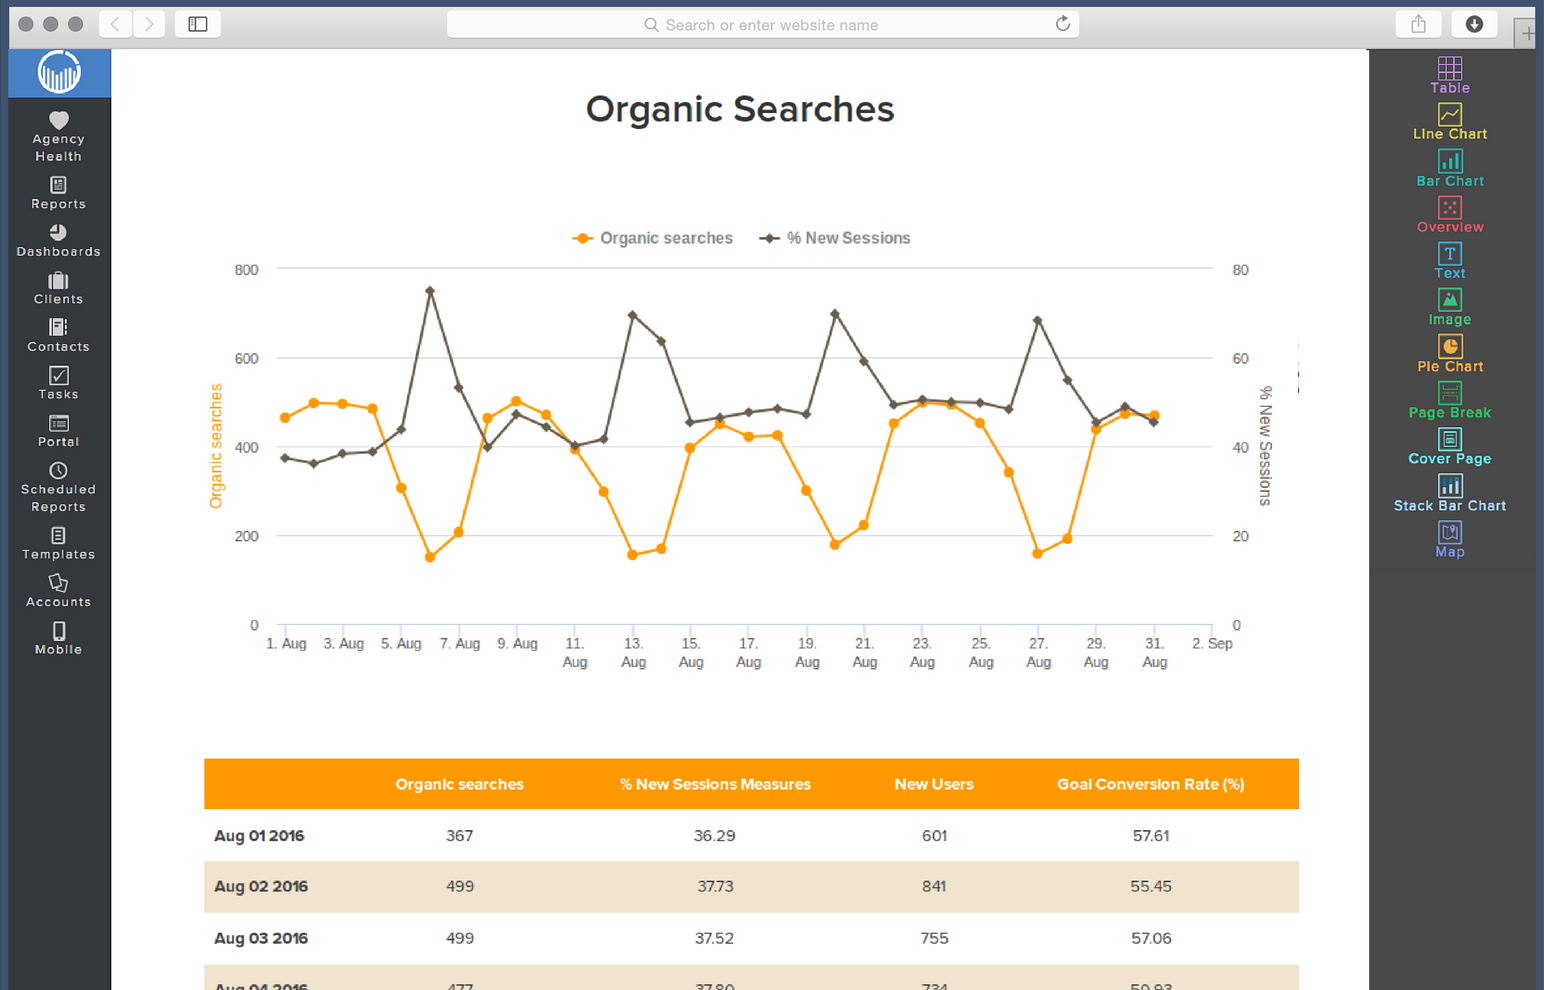Open the Share menu in browser toolbar
Image resolution: width=1544 pixels, height=990 pixels.
click(1418, 23)
